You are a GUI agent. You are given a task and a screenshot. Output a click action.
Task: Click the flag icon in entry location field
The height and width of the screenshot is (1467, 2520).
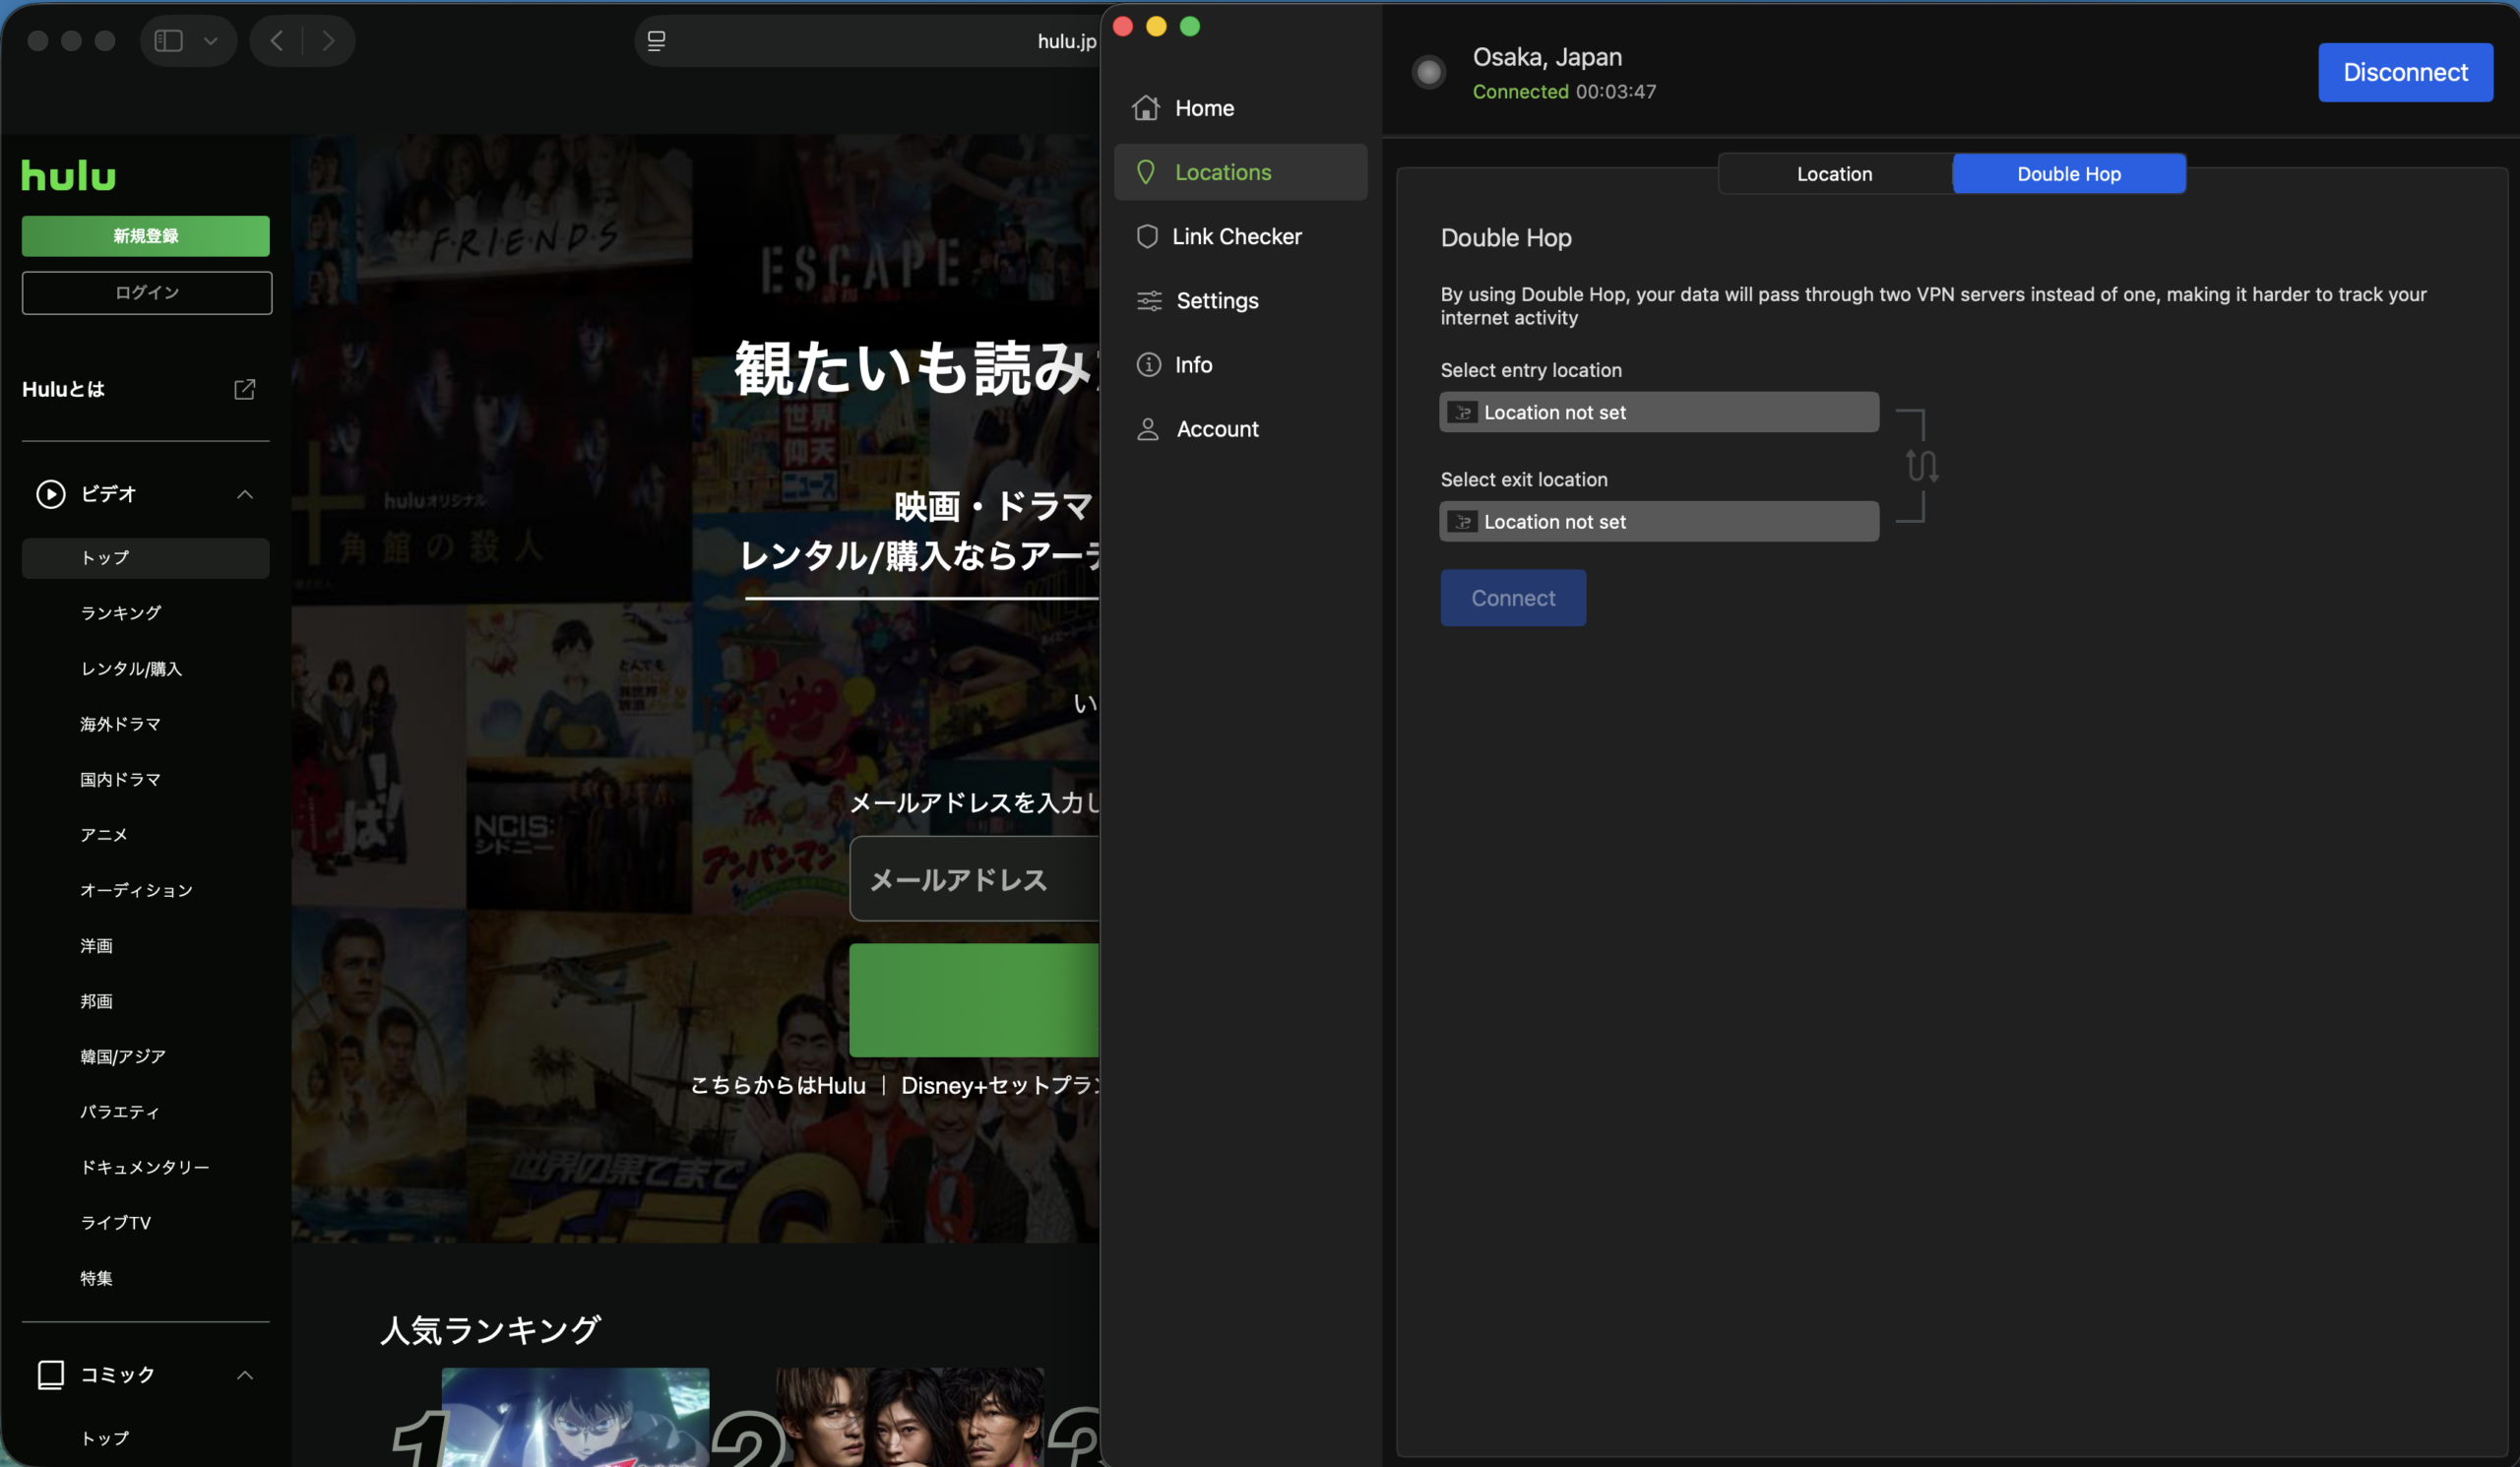(x=1462, y=412)
